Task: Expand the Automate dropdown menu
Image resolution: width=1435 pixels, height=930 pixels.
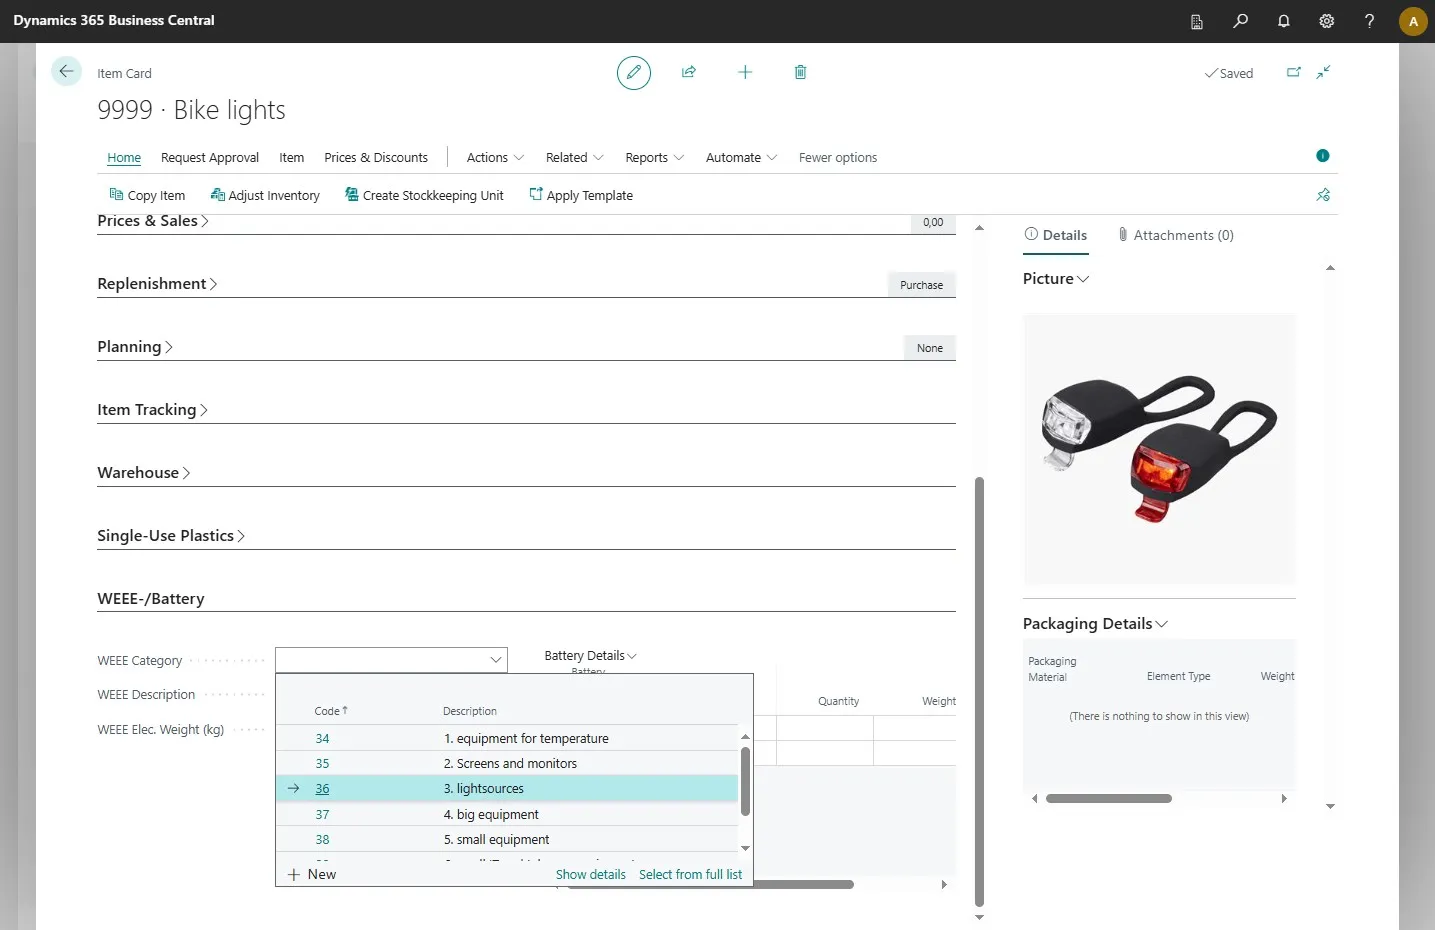Action: tap(741, 157)
